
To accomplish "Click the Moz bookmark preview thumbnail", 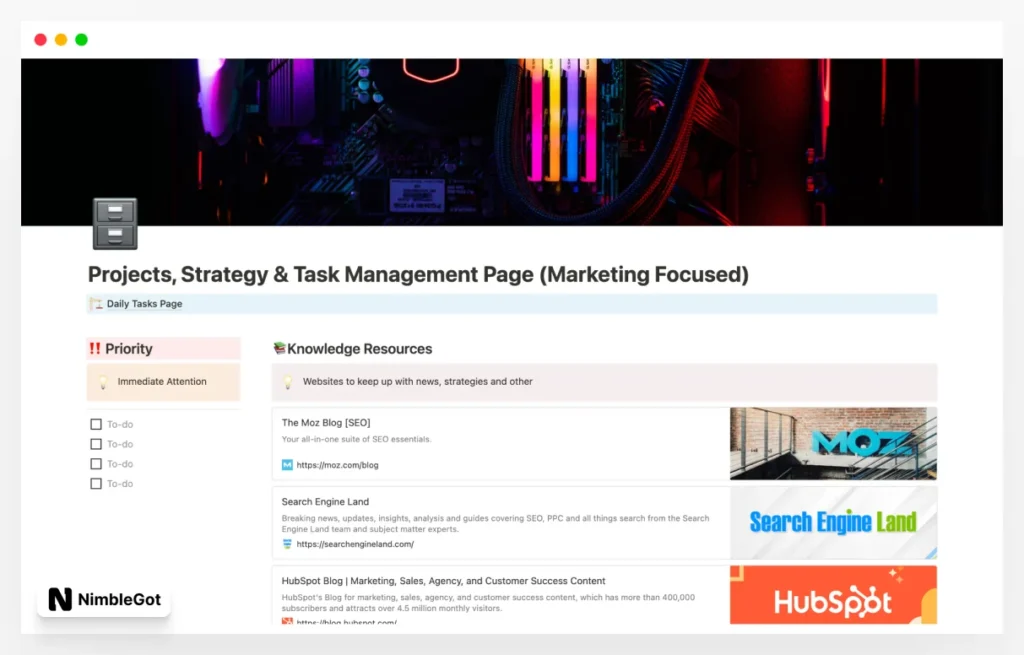I will tap(833, 443).
